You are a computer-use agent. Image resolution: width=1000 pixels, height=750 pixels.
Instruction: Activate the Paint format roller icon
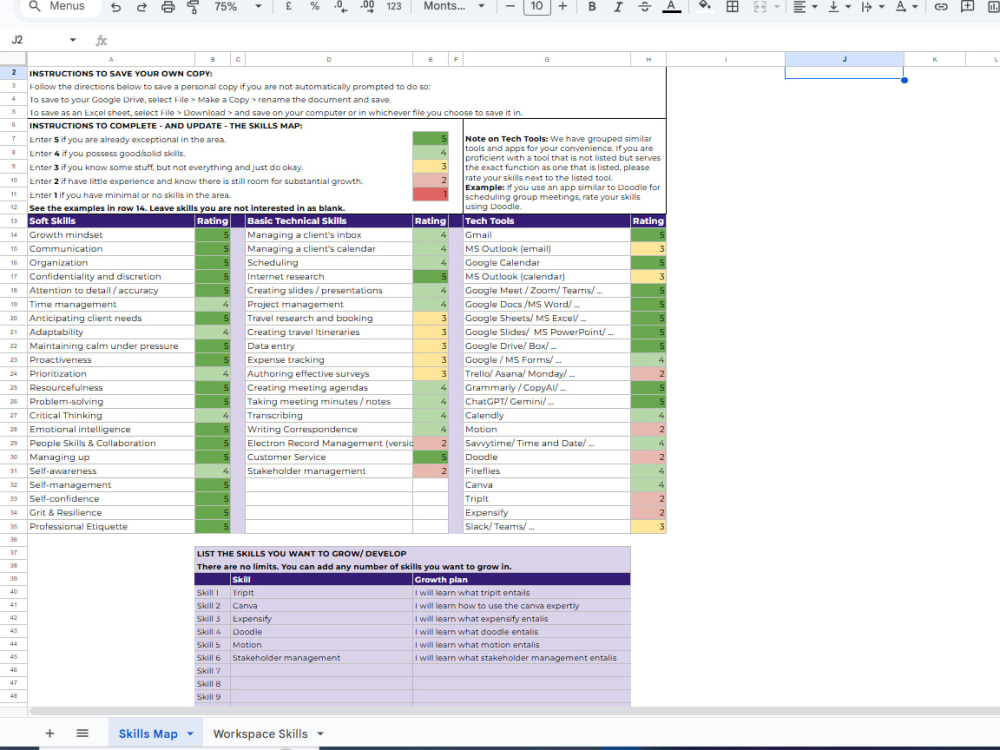[193, 6]
